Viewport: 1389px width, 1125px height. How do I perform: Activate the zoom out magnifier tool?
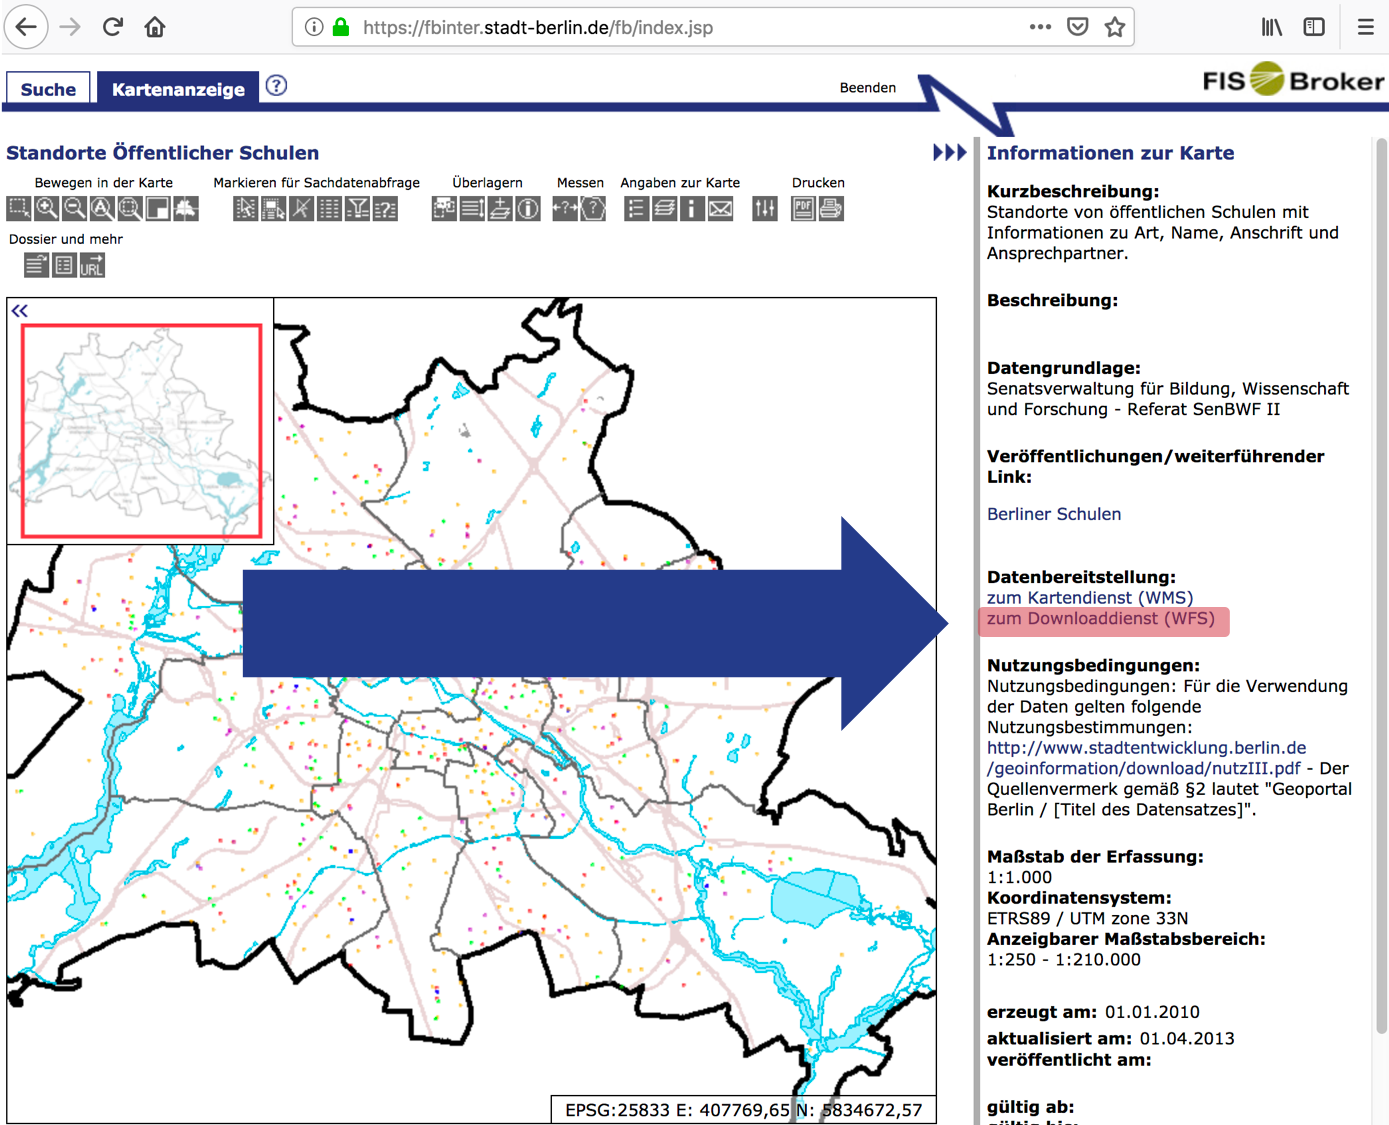[x=74, y=208]
